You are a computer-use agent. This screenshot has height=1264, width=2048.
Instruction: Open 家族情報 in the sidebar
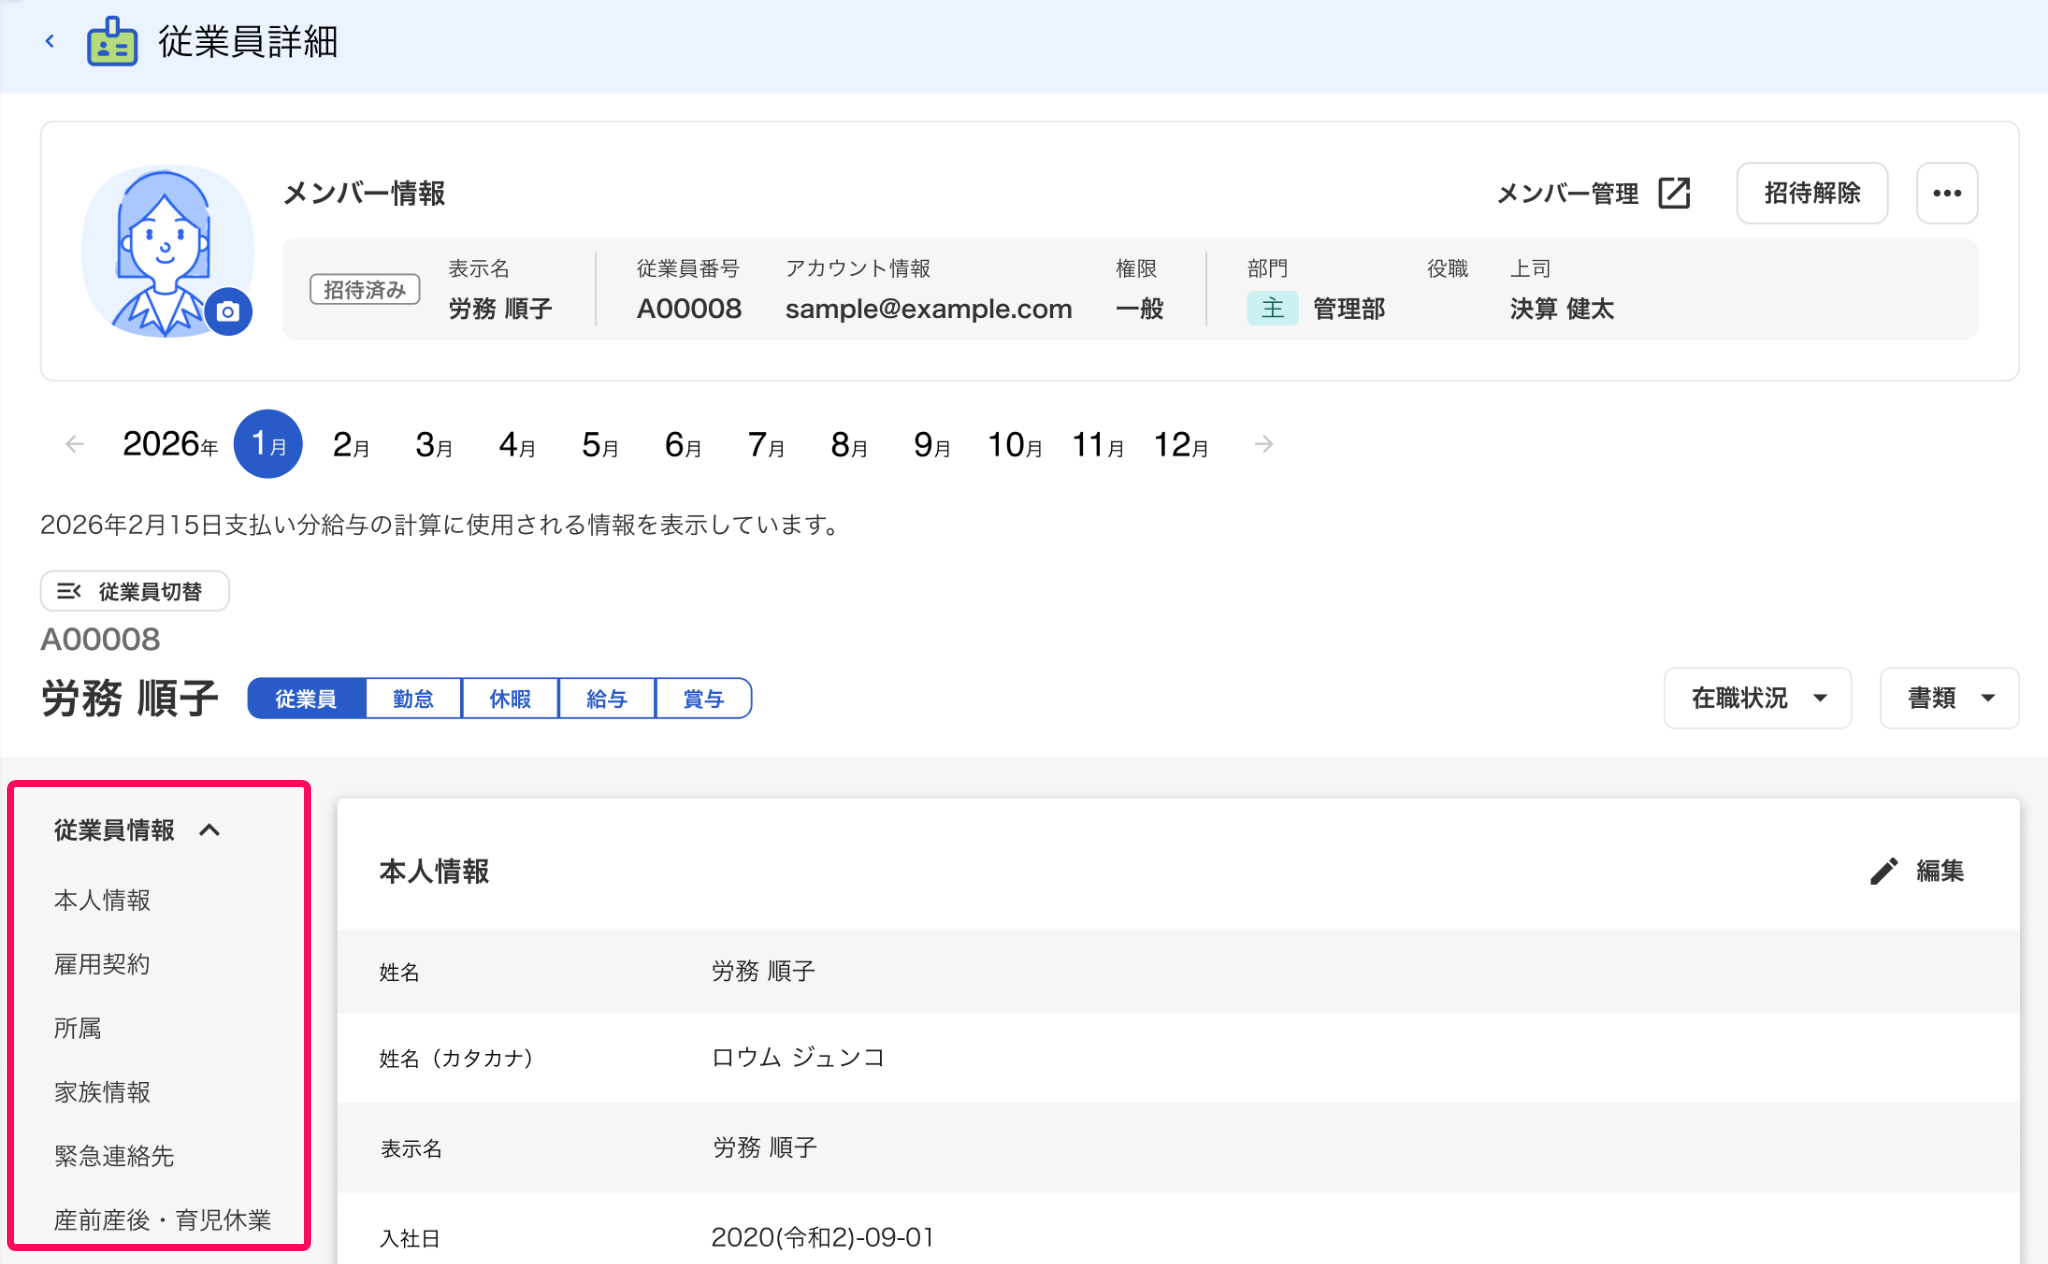point(102,1092)
